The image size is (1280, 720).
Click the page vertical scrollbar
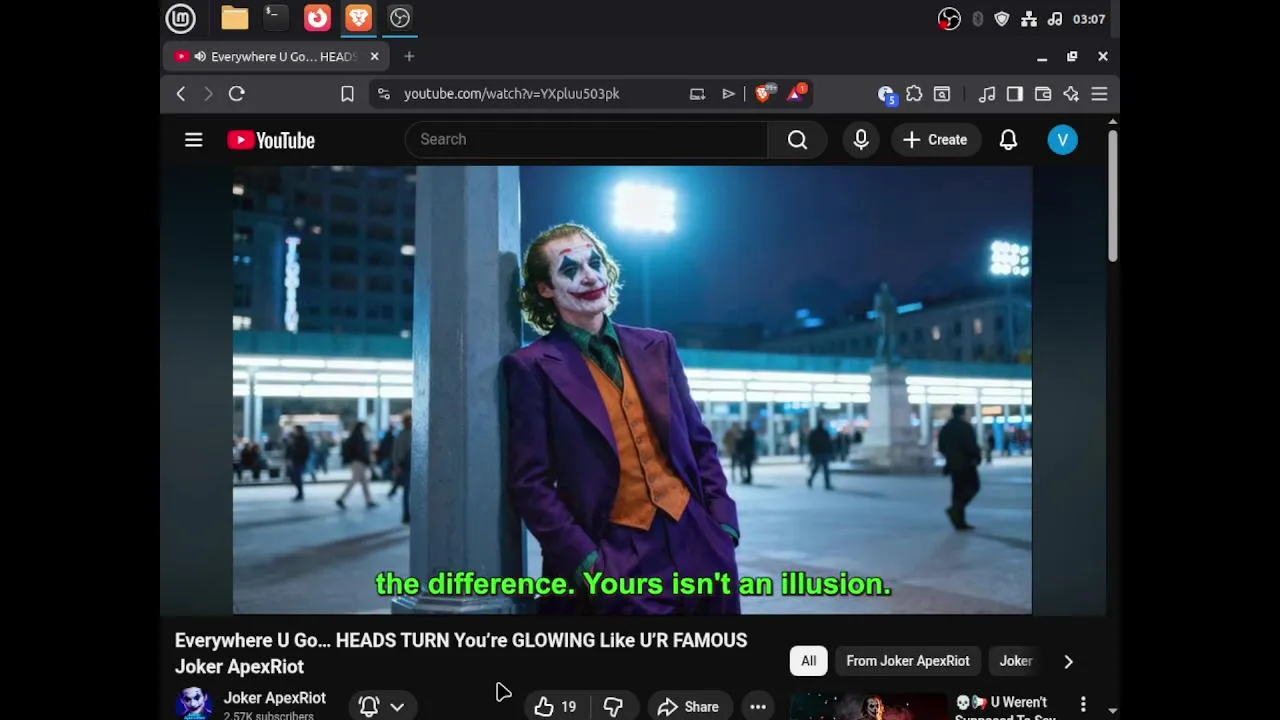[x=1112, y=196]
